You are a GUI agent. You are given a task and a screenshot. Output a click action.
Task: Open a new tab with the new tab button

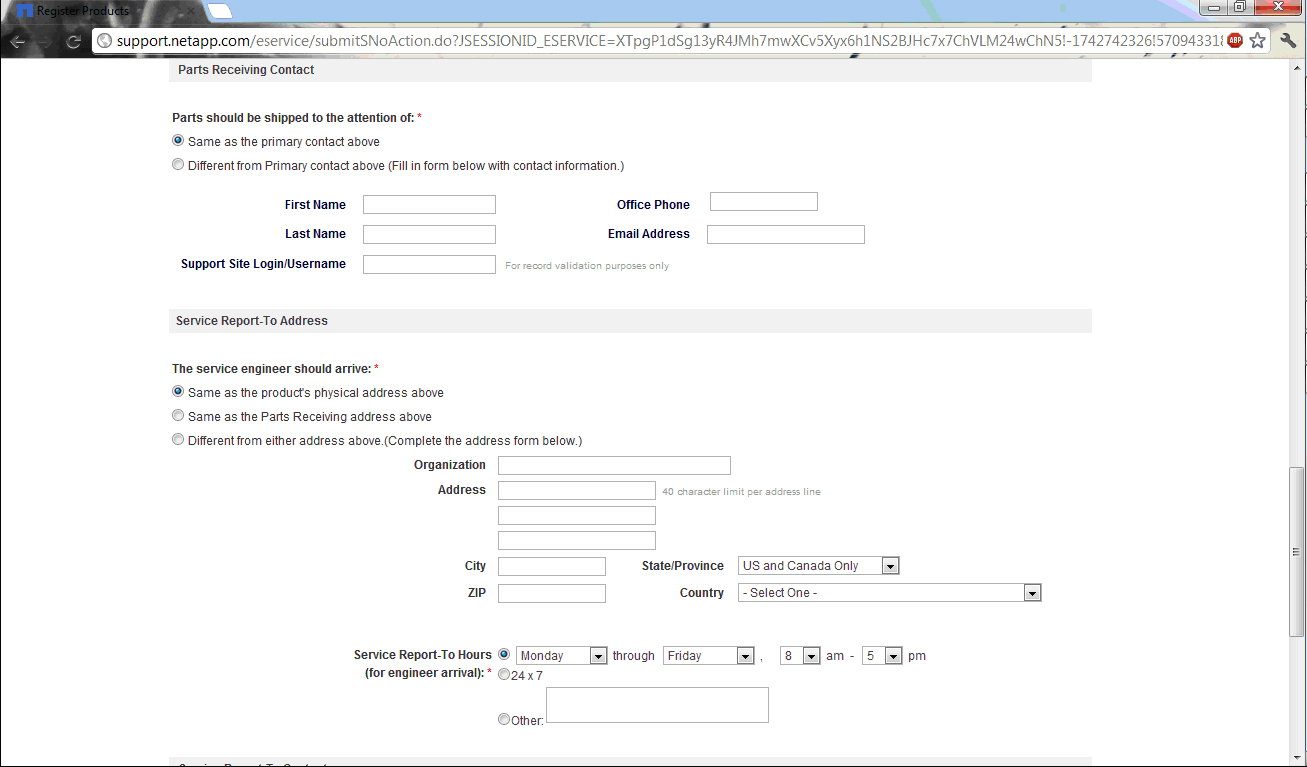click(x=220, y=11)
